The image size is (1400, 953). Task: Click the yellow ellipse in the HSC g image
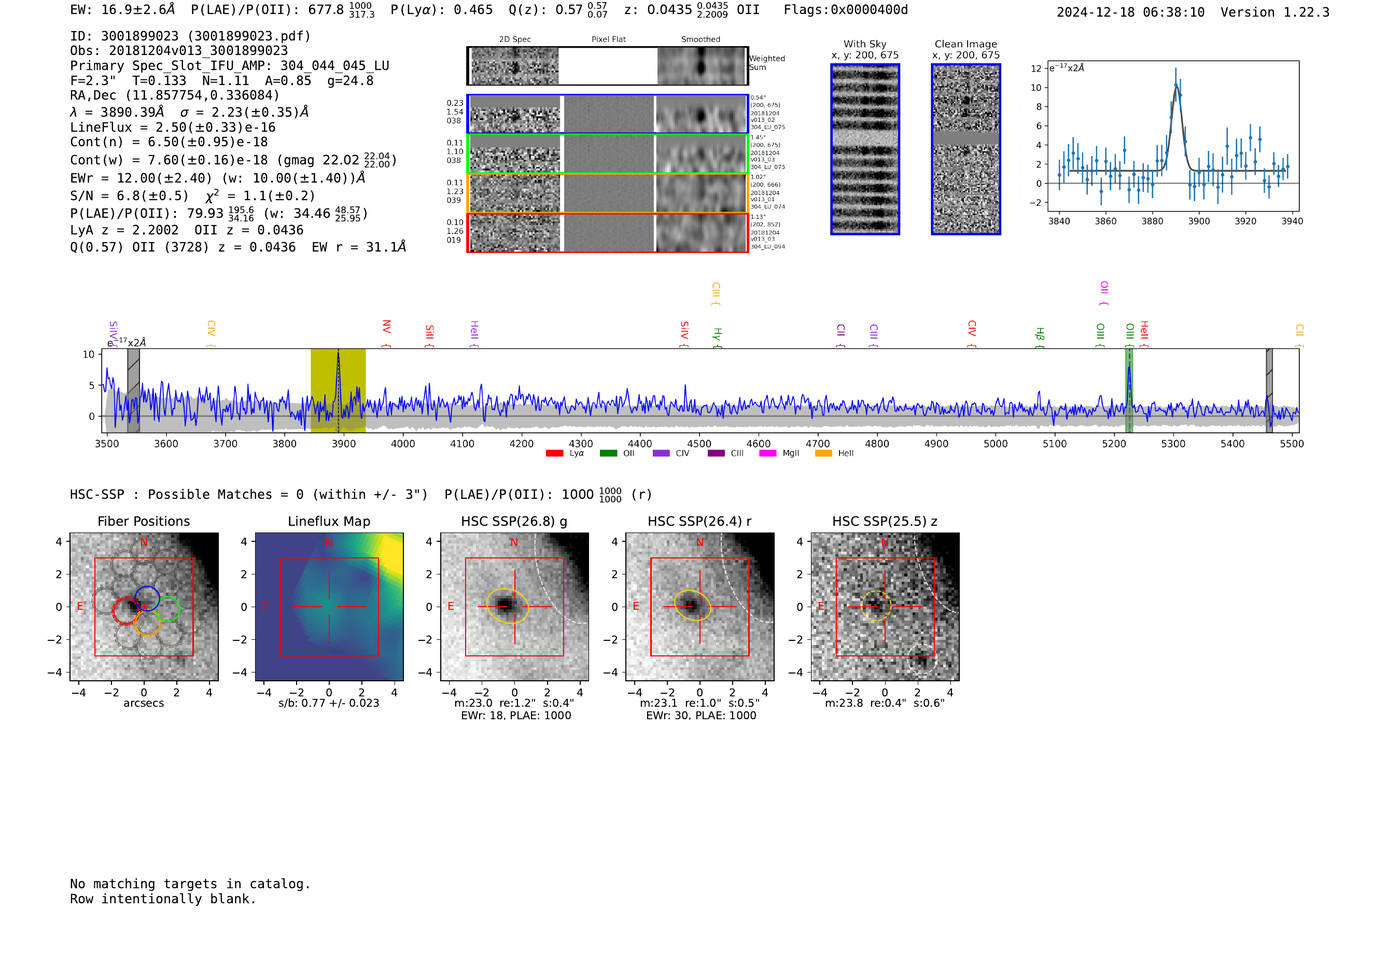click(x=508, y=606)
